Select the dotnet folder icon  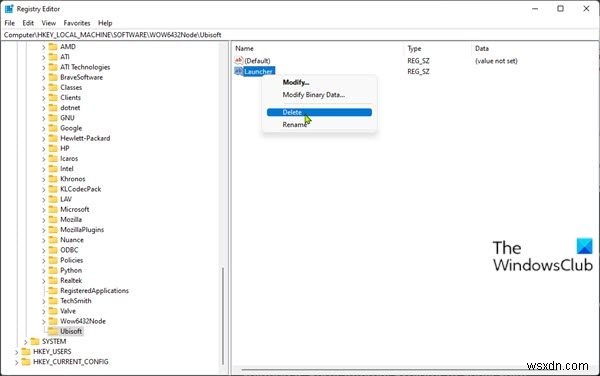pos(53,107)
